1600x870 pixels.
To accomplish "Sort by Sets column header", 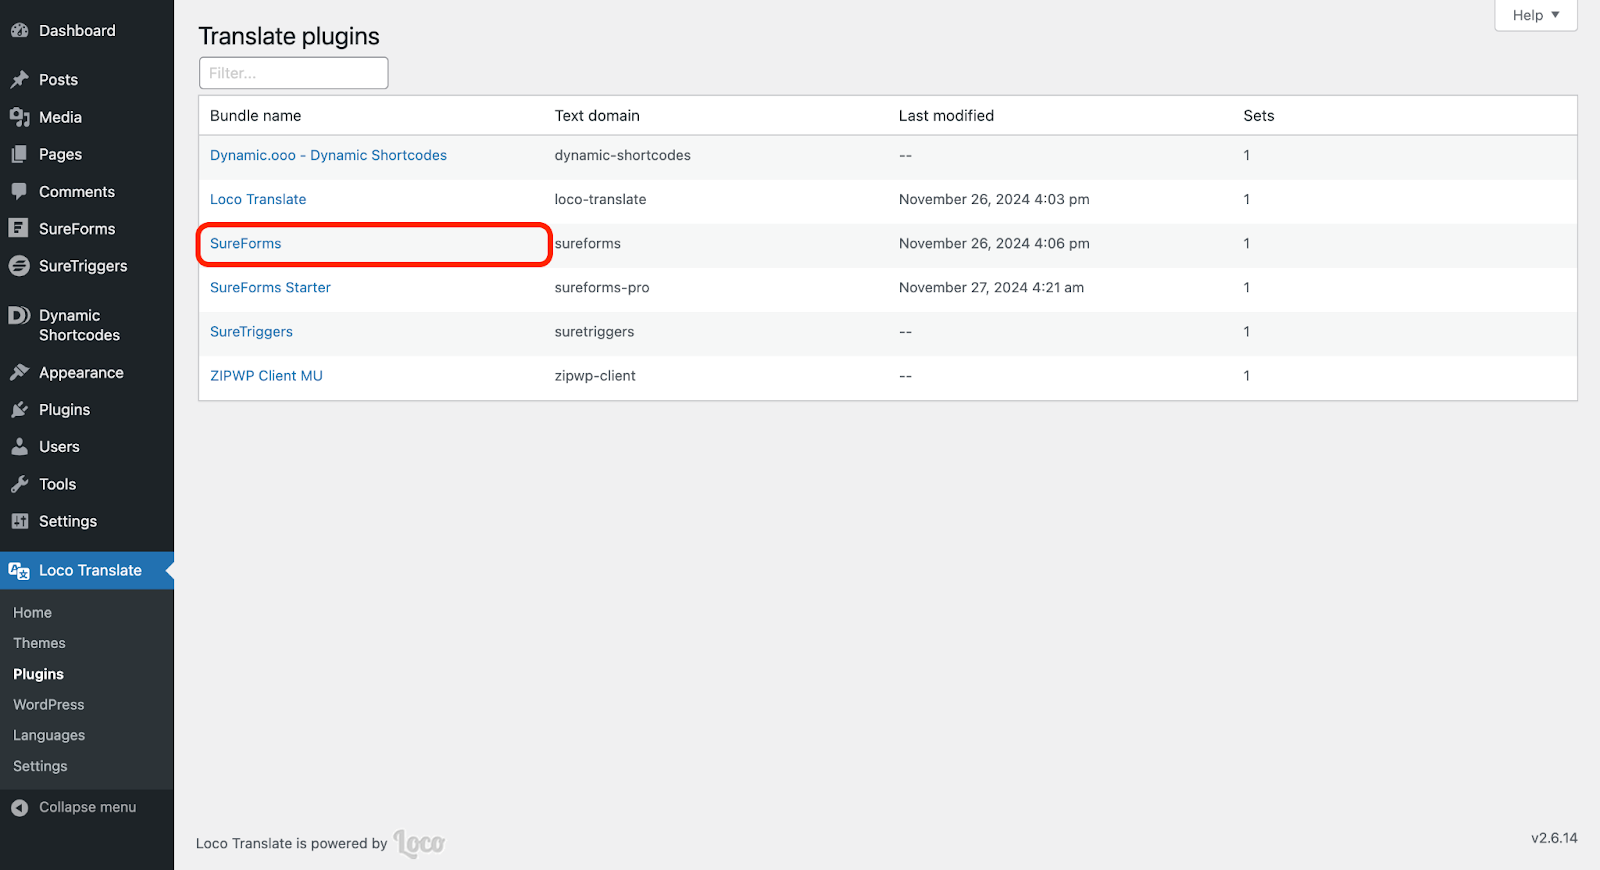I will click(x=1259, y=116).
